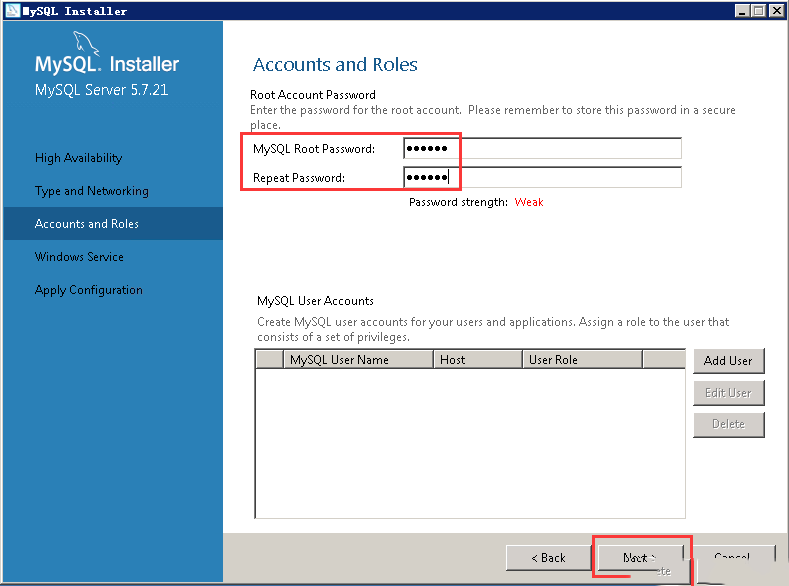The width and height of the screenshot is (789, 586).
Task: Open the Apply Configuration step
Action: (x=89, y=290)
